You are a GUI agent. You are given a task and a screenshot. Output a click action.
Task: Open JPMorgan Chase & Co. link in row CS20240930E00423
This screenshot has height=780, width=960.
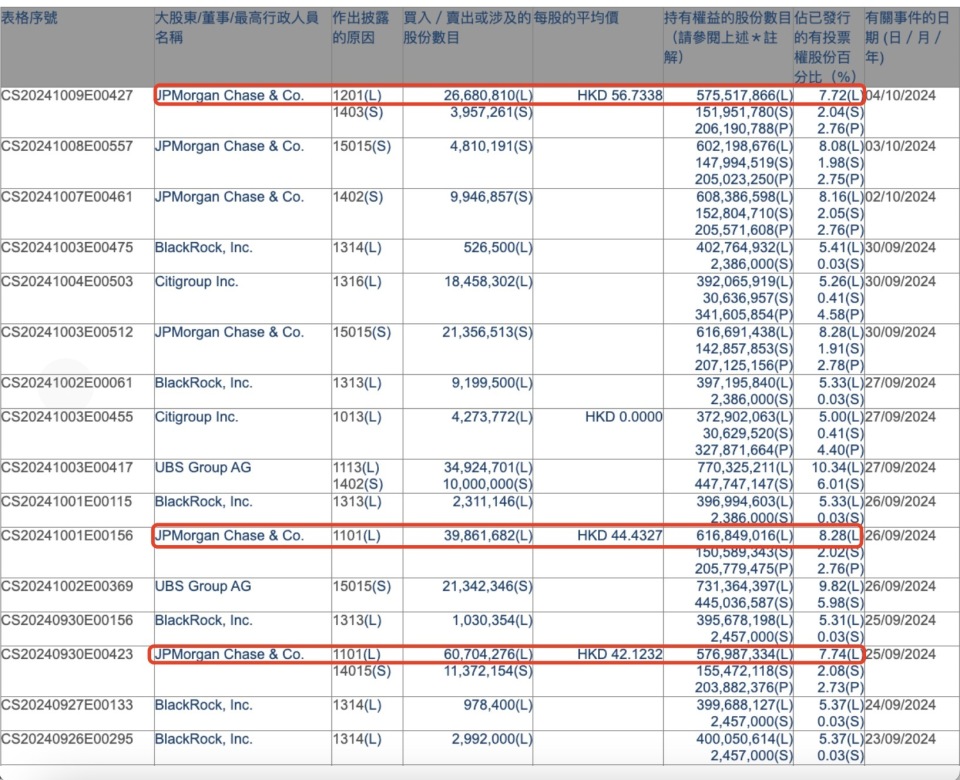230,654
